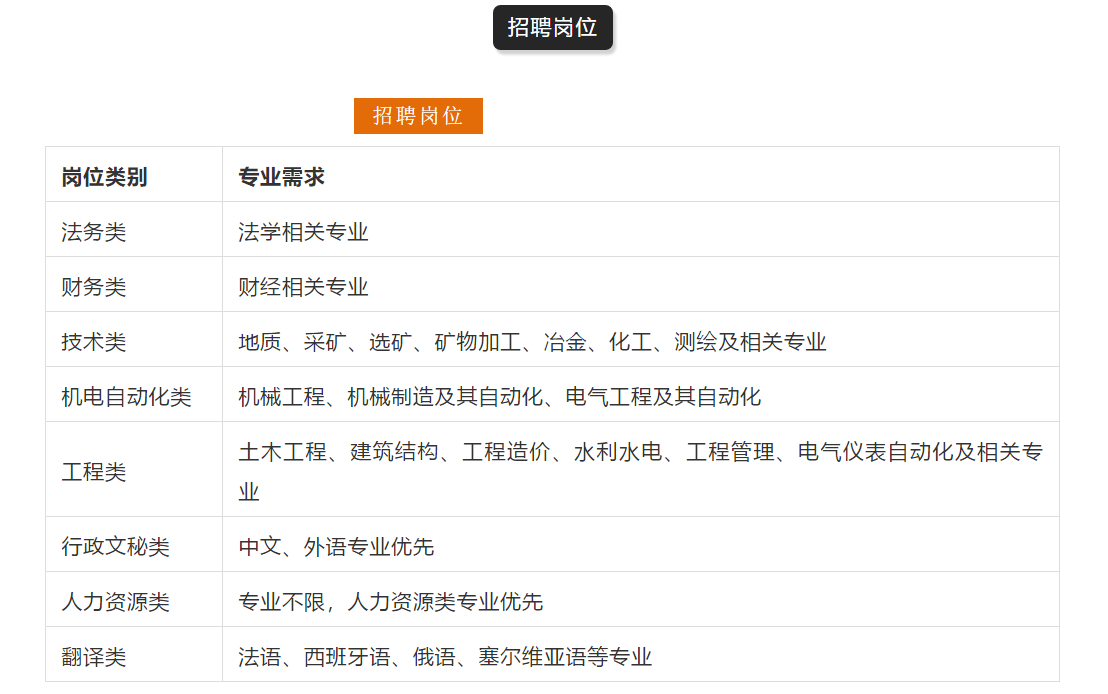Click the requirement text starting with 土木工程
This screenshot has height=694, width=1108.
pos(640,452)
